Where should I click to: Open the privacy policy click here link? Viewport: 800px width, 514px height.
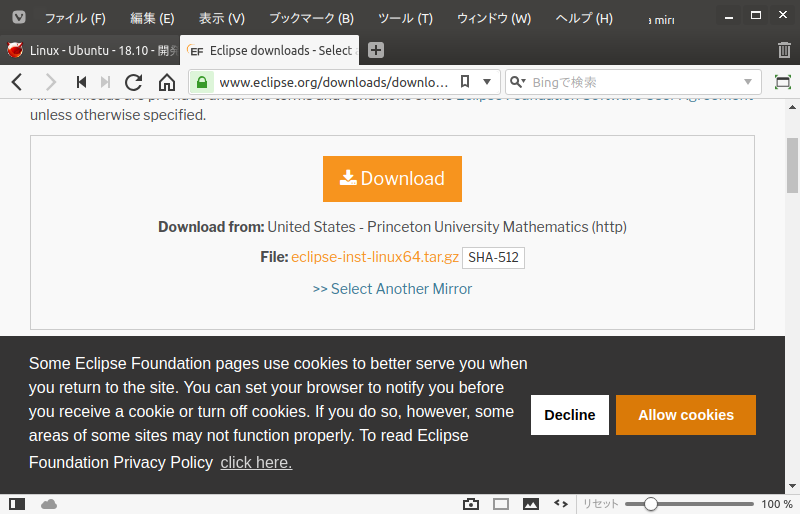point(256,462)
